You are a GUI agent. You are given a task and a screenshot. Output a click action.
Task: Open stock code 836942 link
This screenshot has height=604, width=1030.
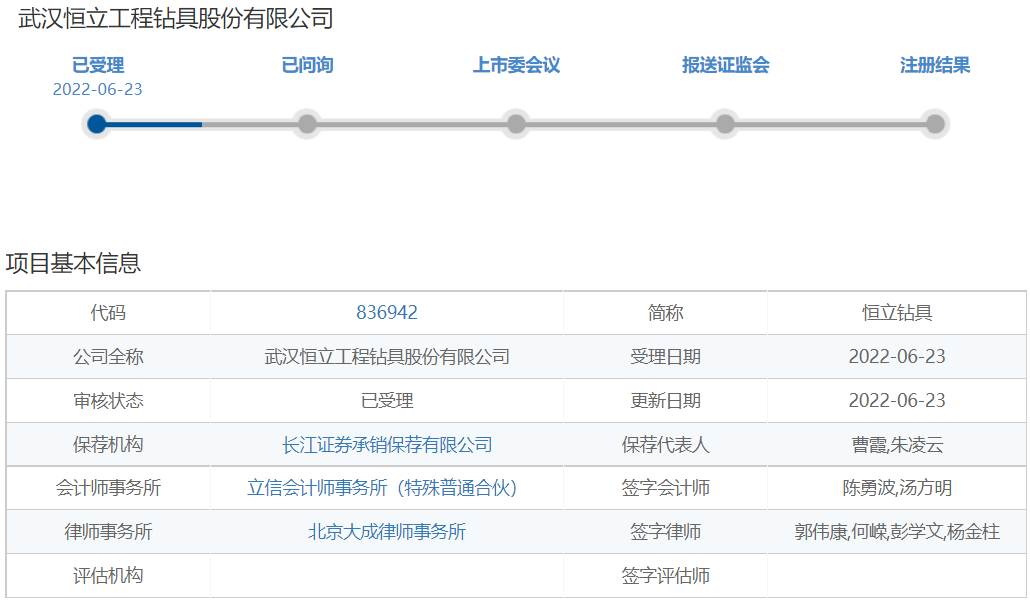coord(387,312)
